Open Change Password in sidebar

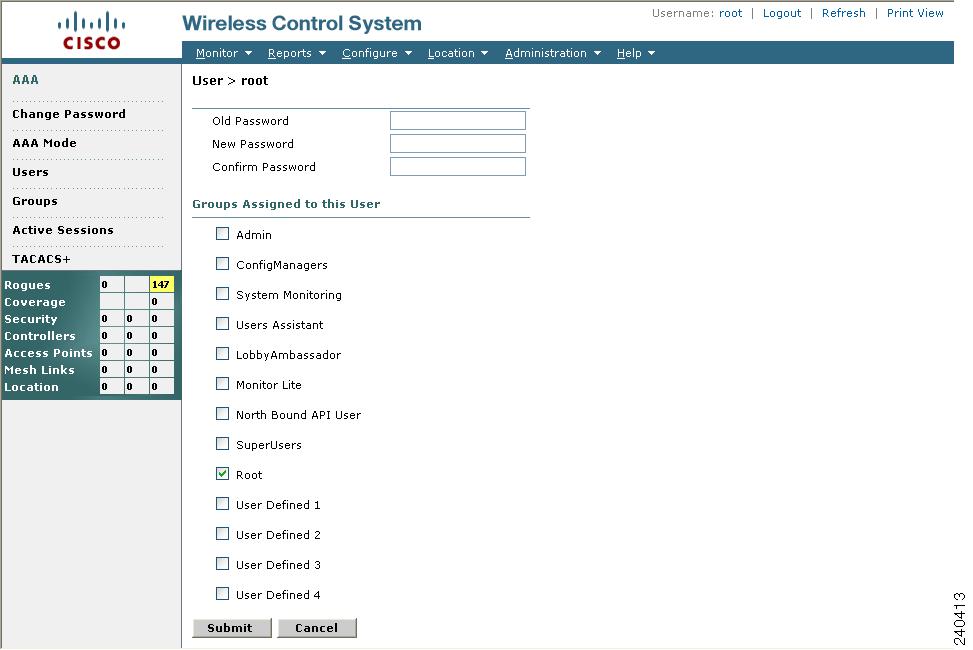pyautogui.click(x=69, y=114)
